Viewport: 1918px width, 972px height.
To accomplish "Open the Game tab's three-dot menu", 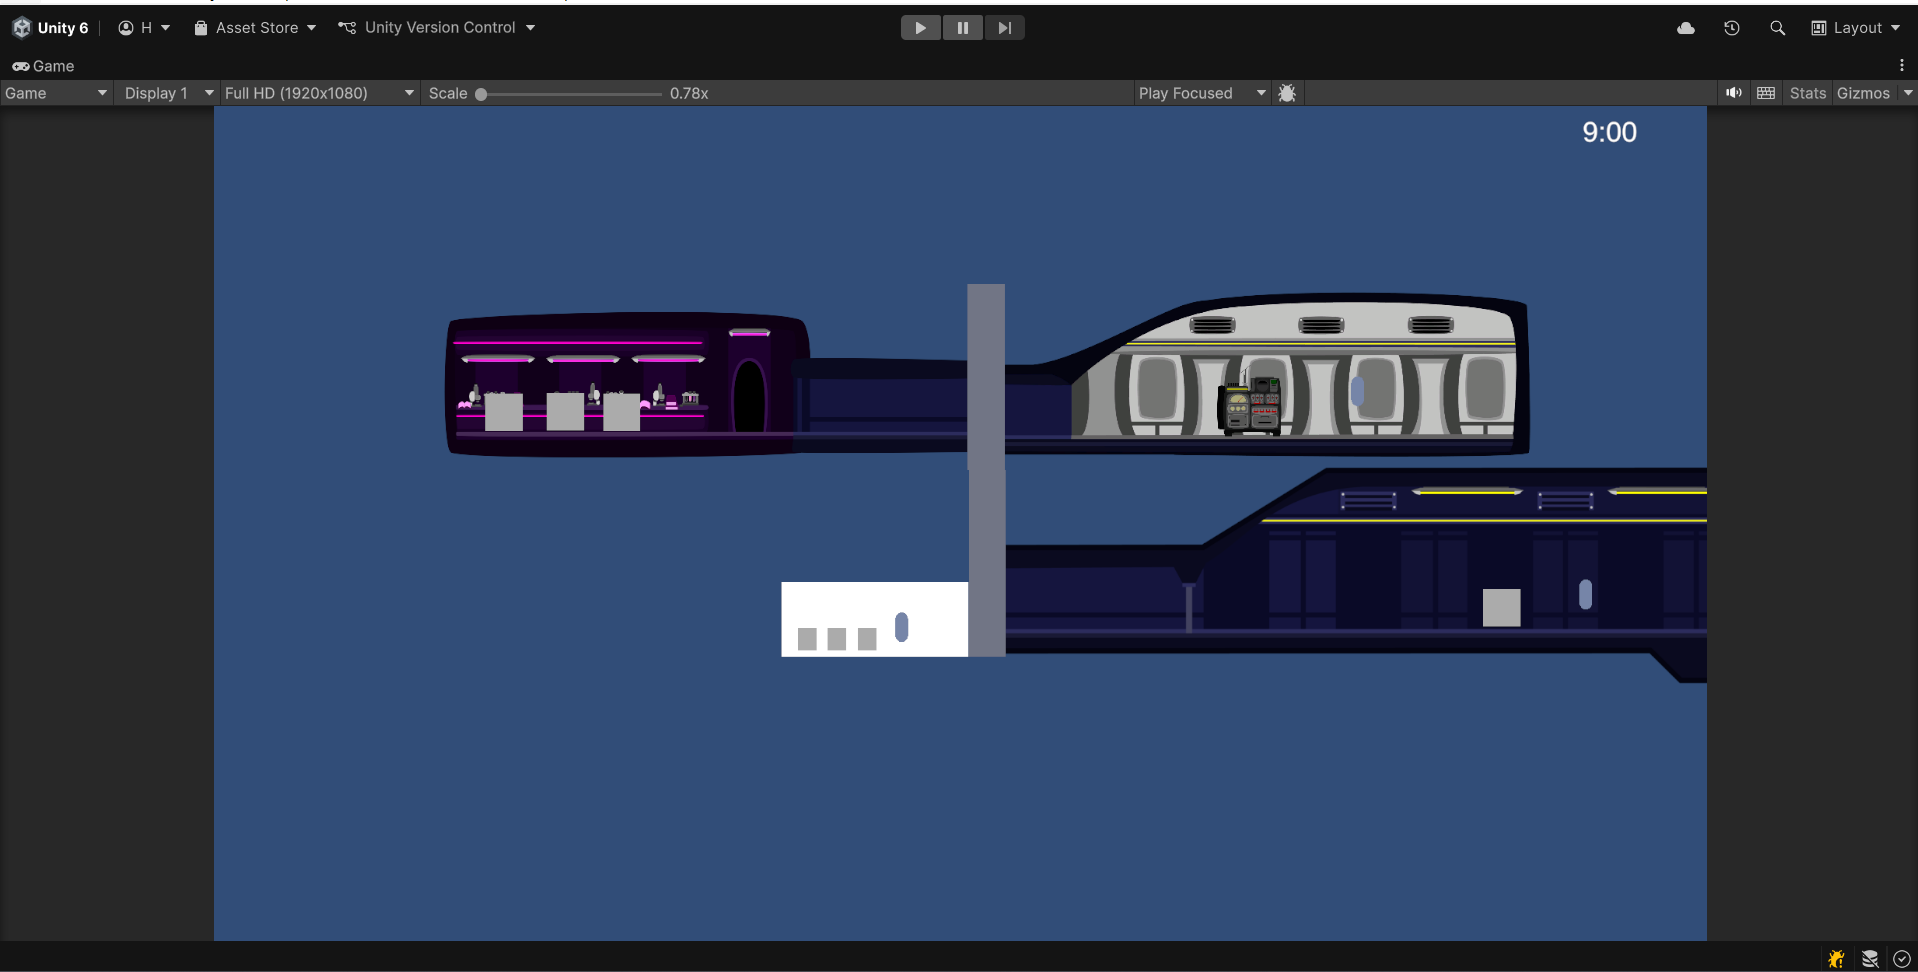I will (1901, 65).
